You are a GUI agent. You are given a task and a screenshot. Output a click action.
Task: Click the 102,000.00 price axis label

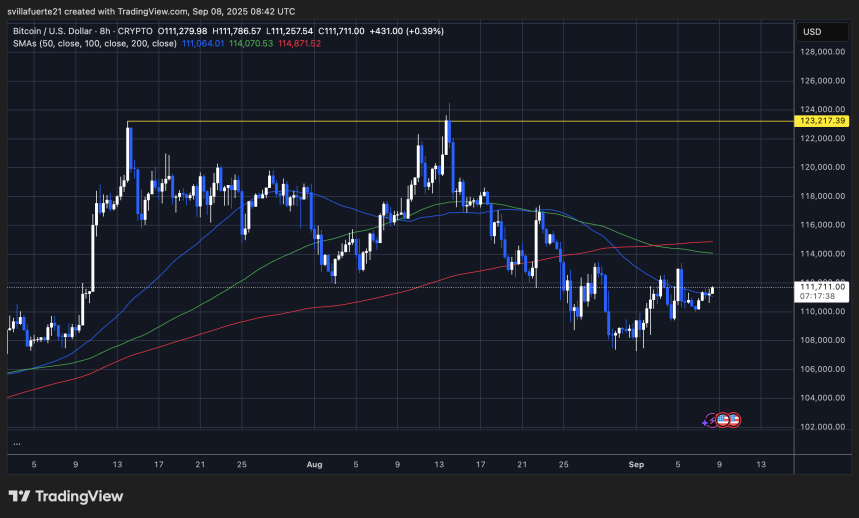(824, 427)
